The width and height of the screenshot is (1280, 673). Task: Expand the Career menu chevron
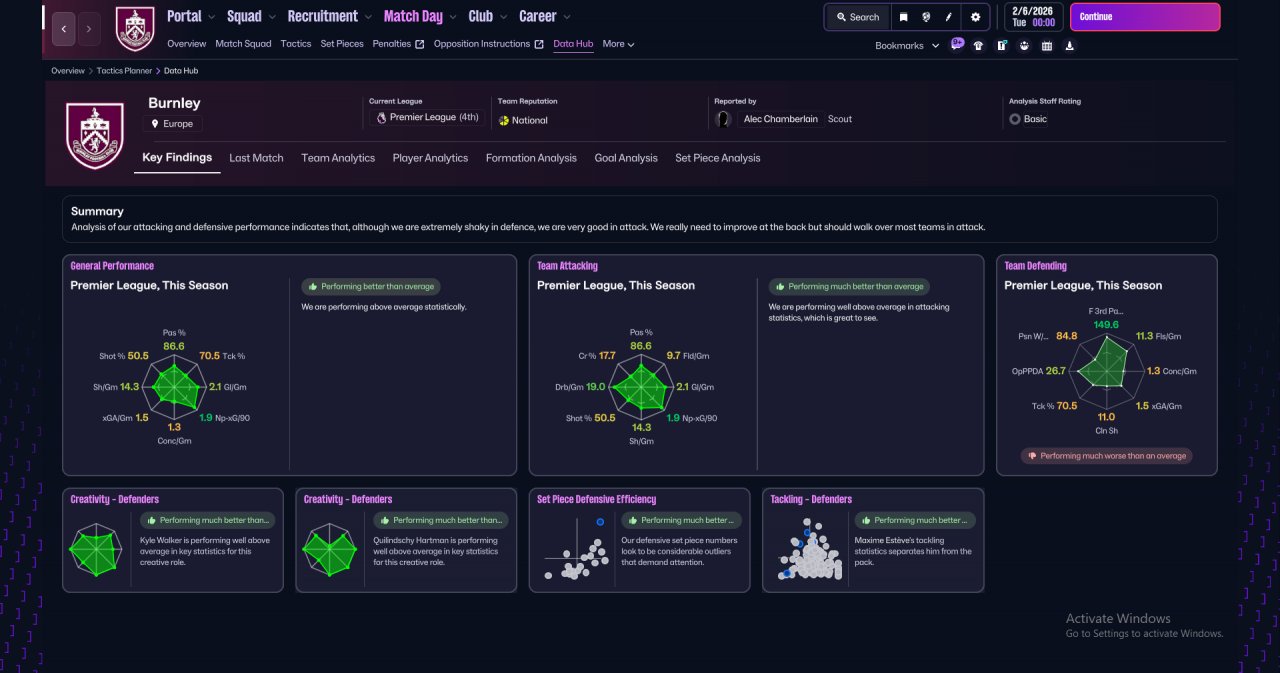[567, 17]
